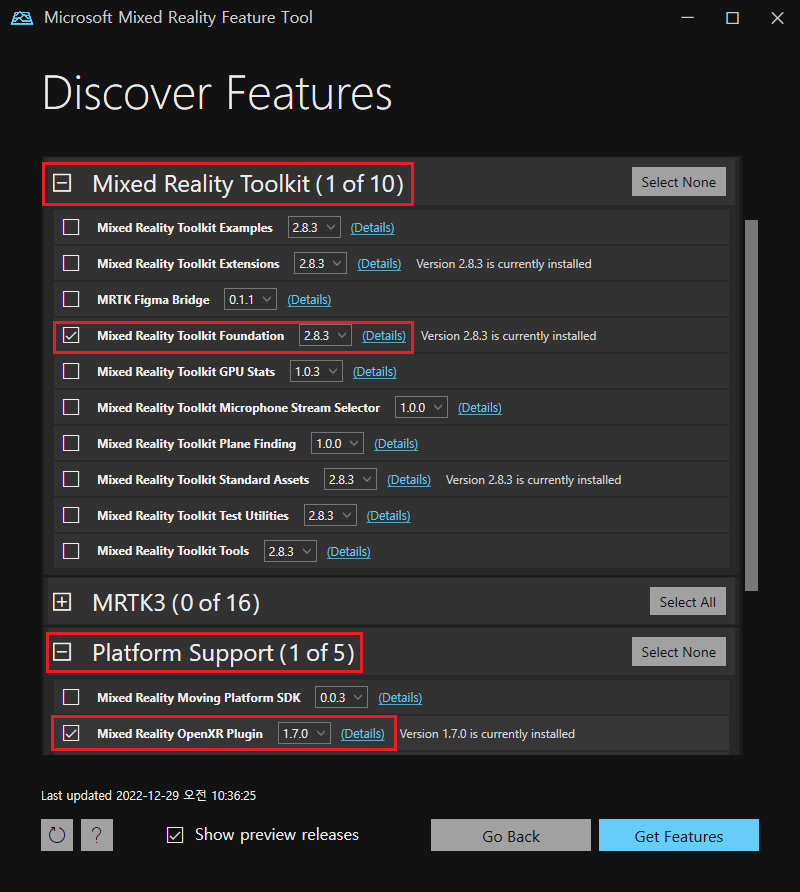Click the Discover Features page heading

click(x=217, y=93)
